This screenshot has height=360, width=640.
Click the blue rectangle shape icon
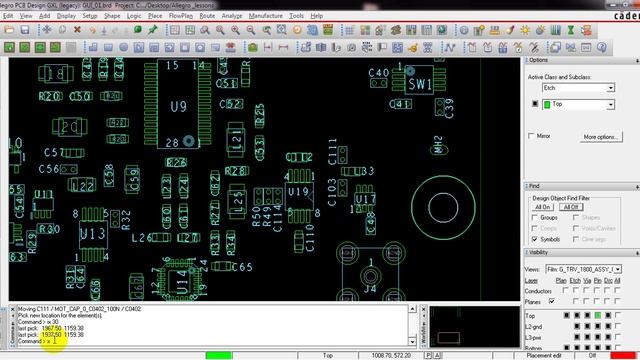pyautogui.click(x=108, y=47)
